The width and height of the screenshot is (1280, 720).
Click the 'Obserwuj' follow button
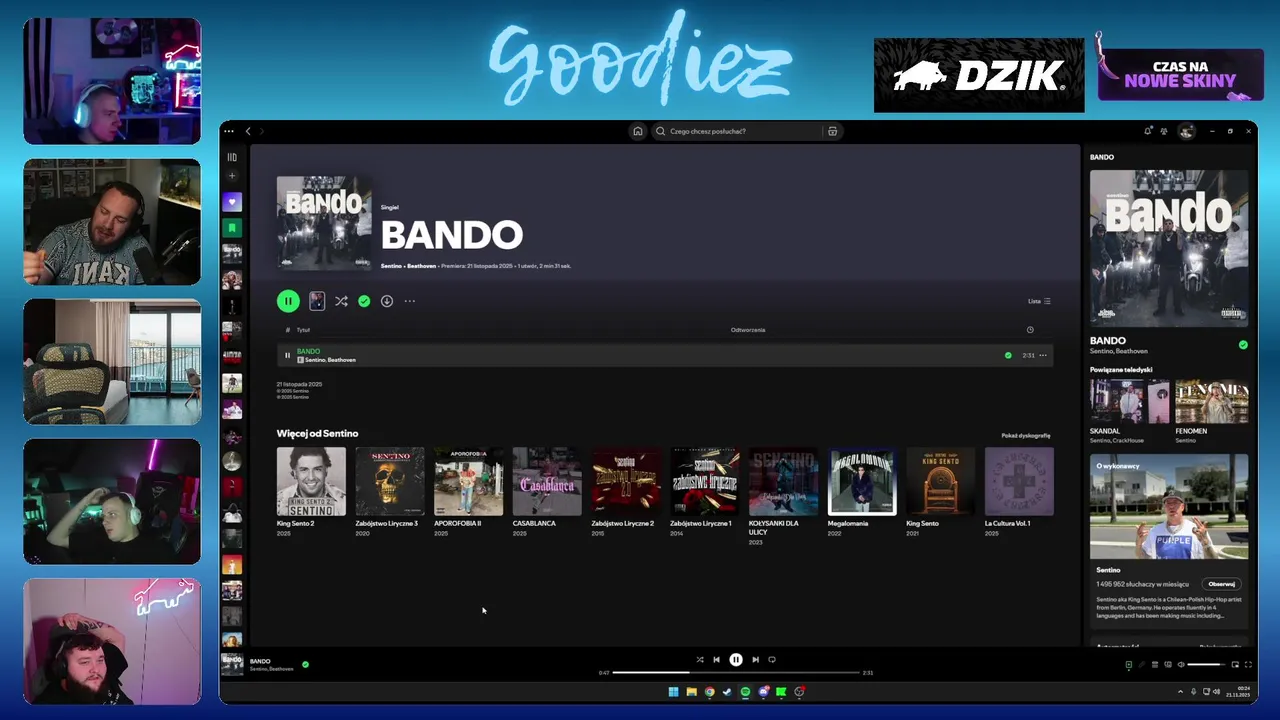[1222, 584]
